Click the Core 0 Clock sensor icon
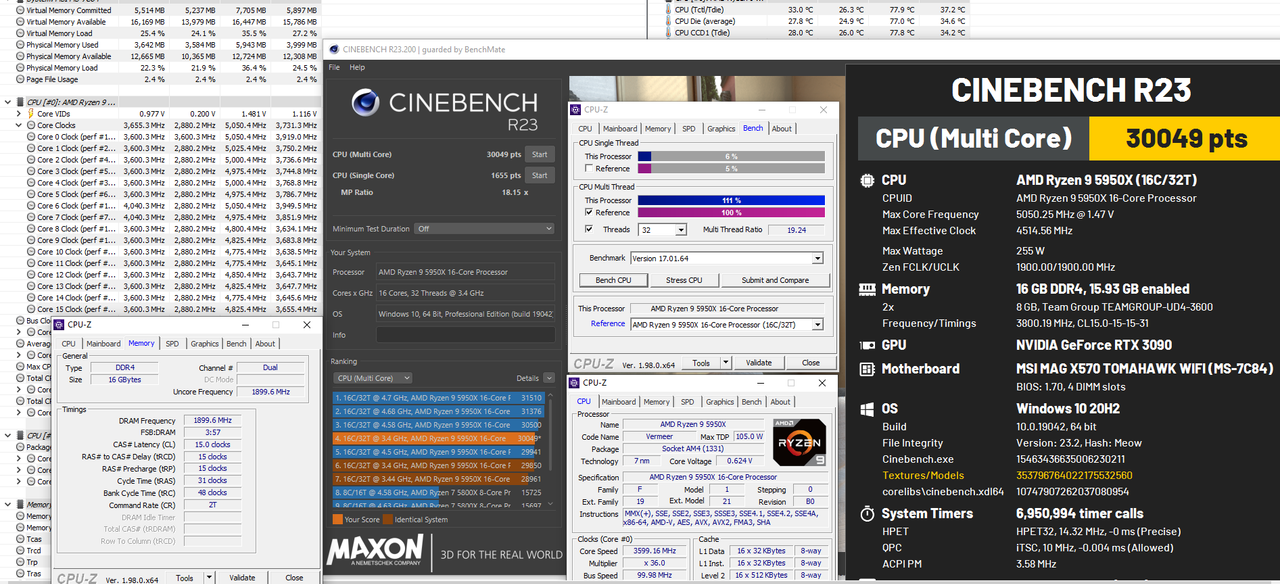The height and width of the screenshot is (584, 1280). (x=31, y=137)
